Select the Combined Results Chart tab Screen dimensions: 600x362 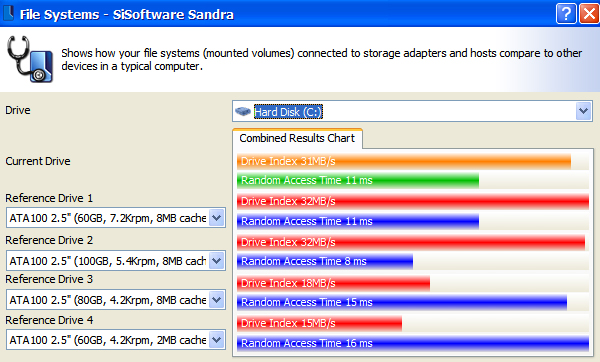point(297,138)
